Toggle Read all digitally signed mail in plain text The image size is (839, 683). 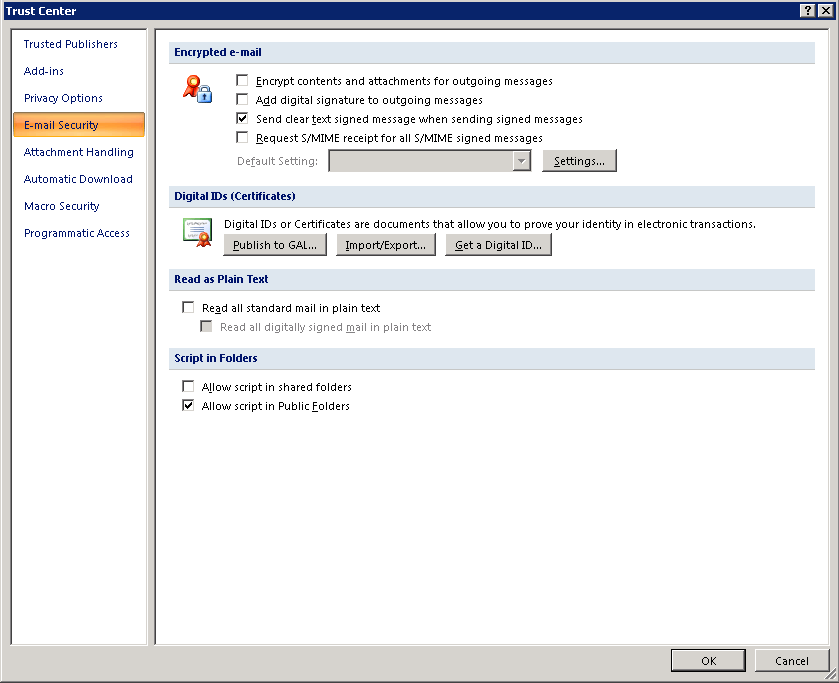tap(206, 327)
